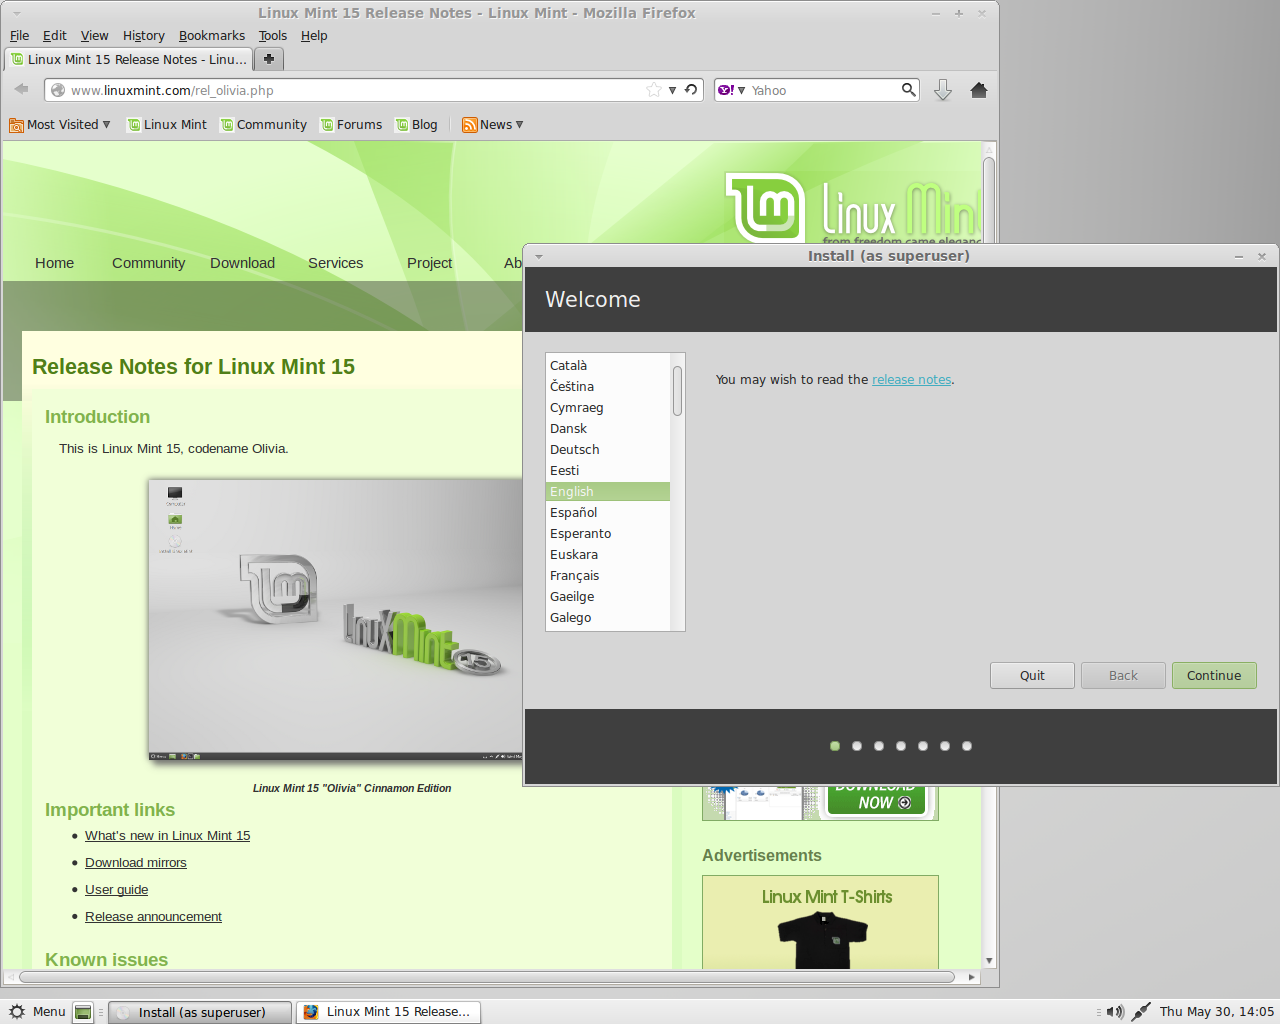The image size is (1280, 1024).
Task: Open Project in the site navigation
Action: [x=429, y=263]
